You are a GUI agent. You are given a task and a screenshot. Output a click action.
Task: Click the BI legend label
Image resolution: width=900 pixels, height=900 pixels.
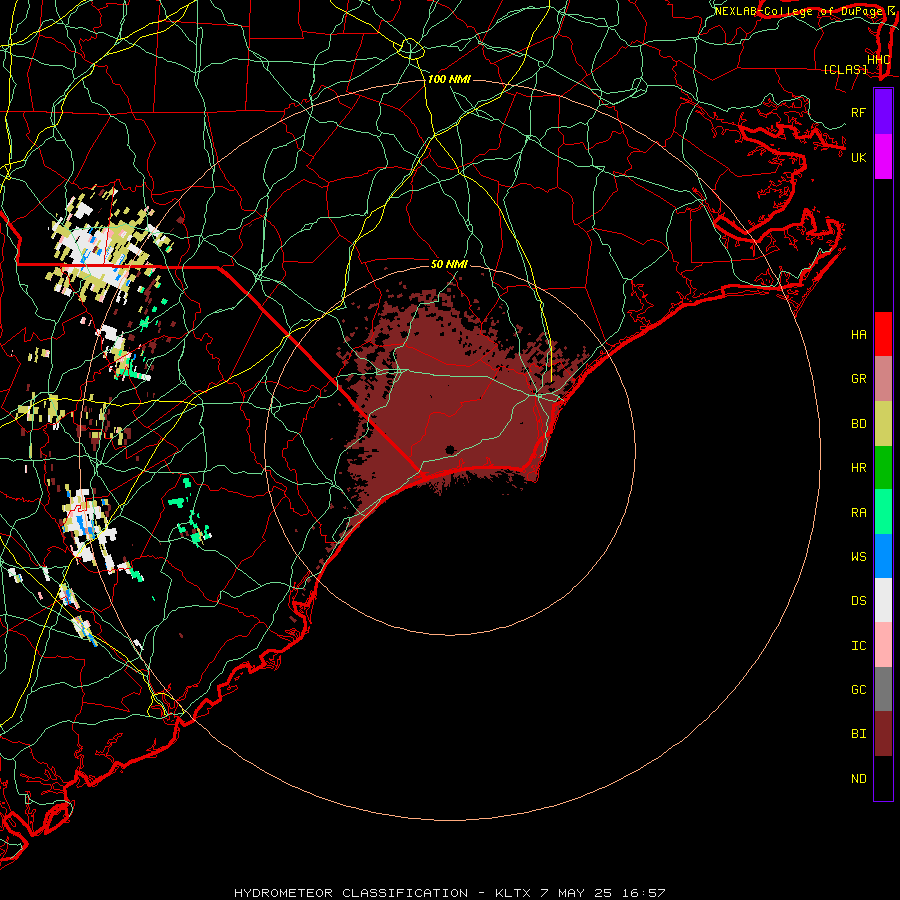click(858, 734)
